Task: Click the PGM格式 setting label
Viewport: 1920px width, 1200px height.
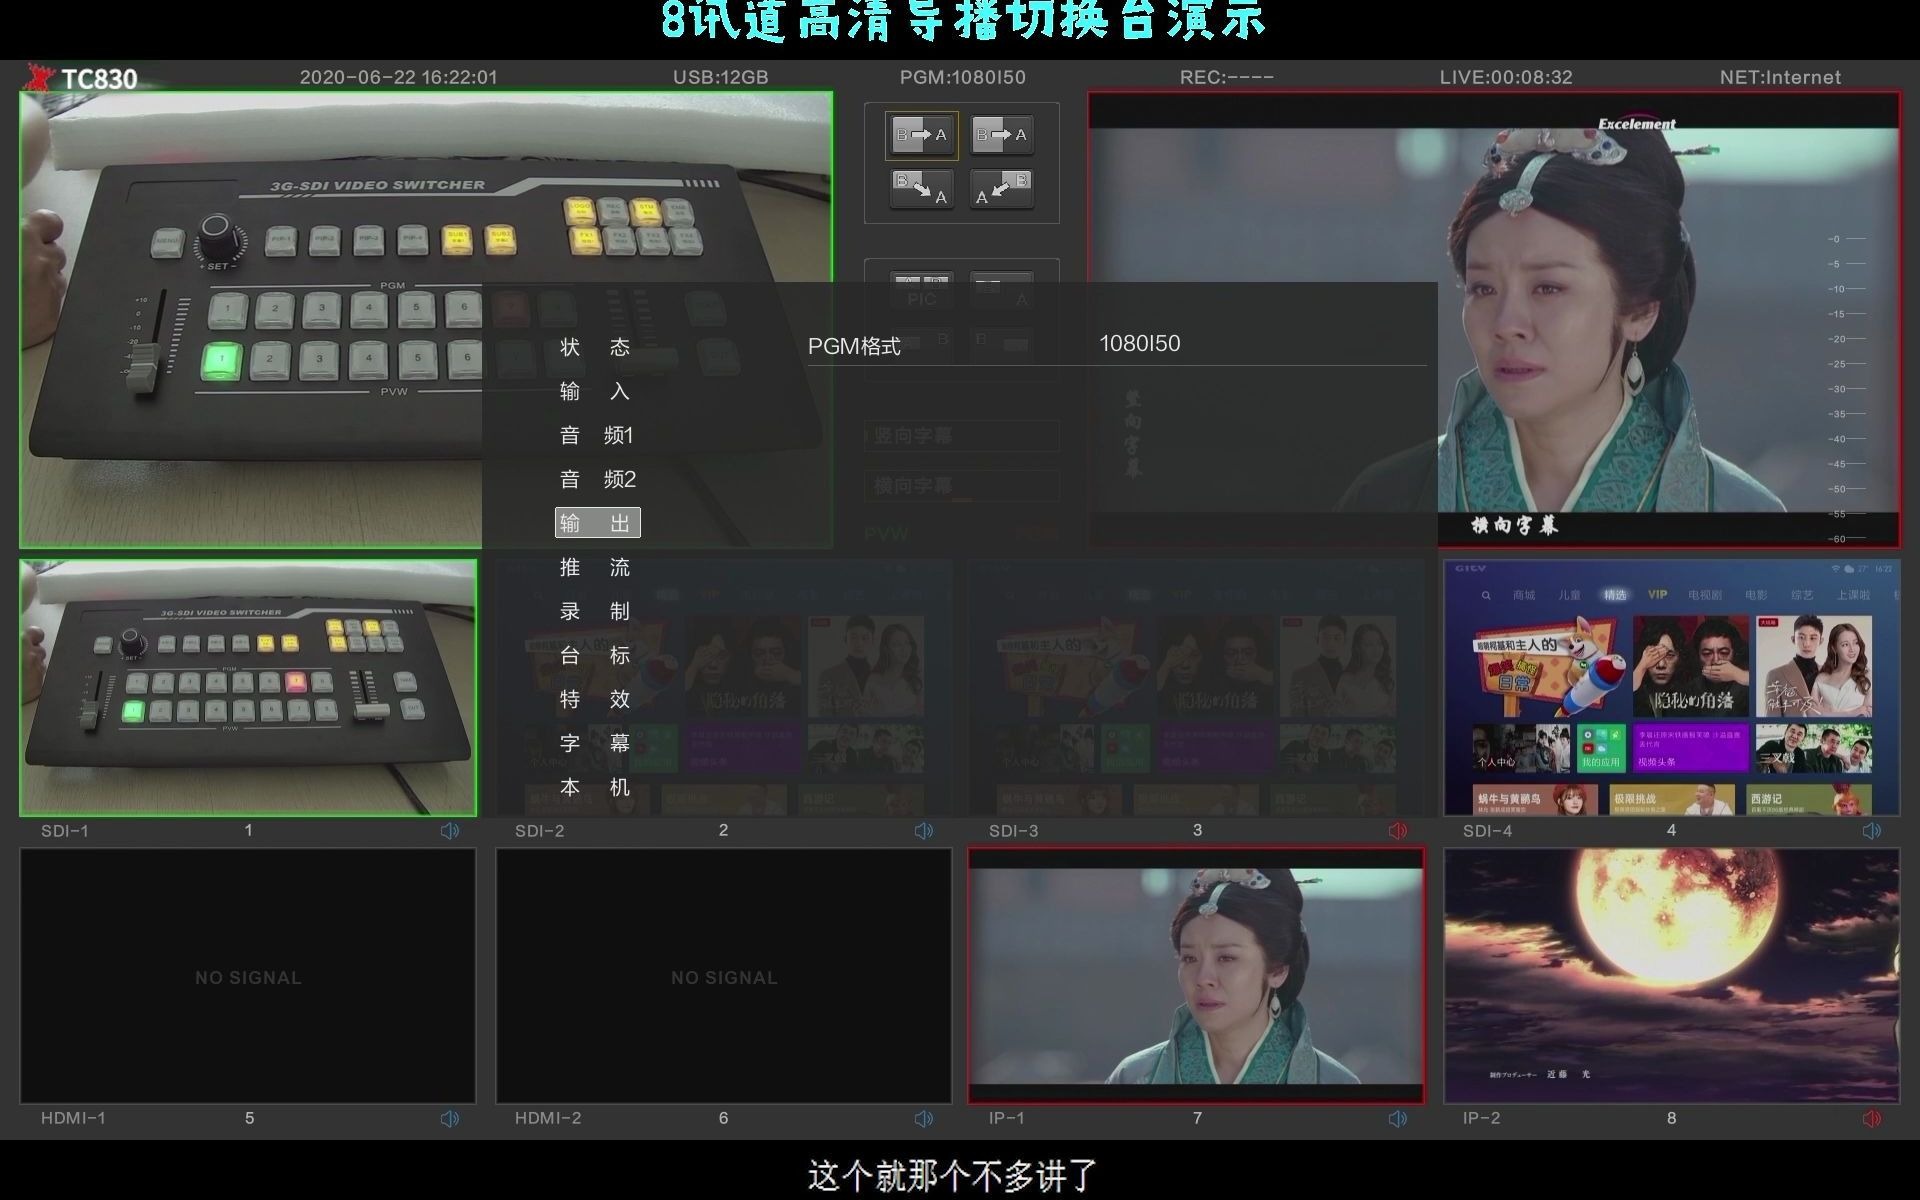Action: (x=854, y=346)
